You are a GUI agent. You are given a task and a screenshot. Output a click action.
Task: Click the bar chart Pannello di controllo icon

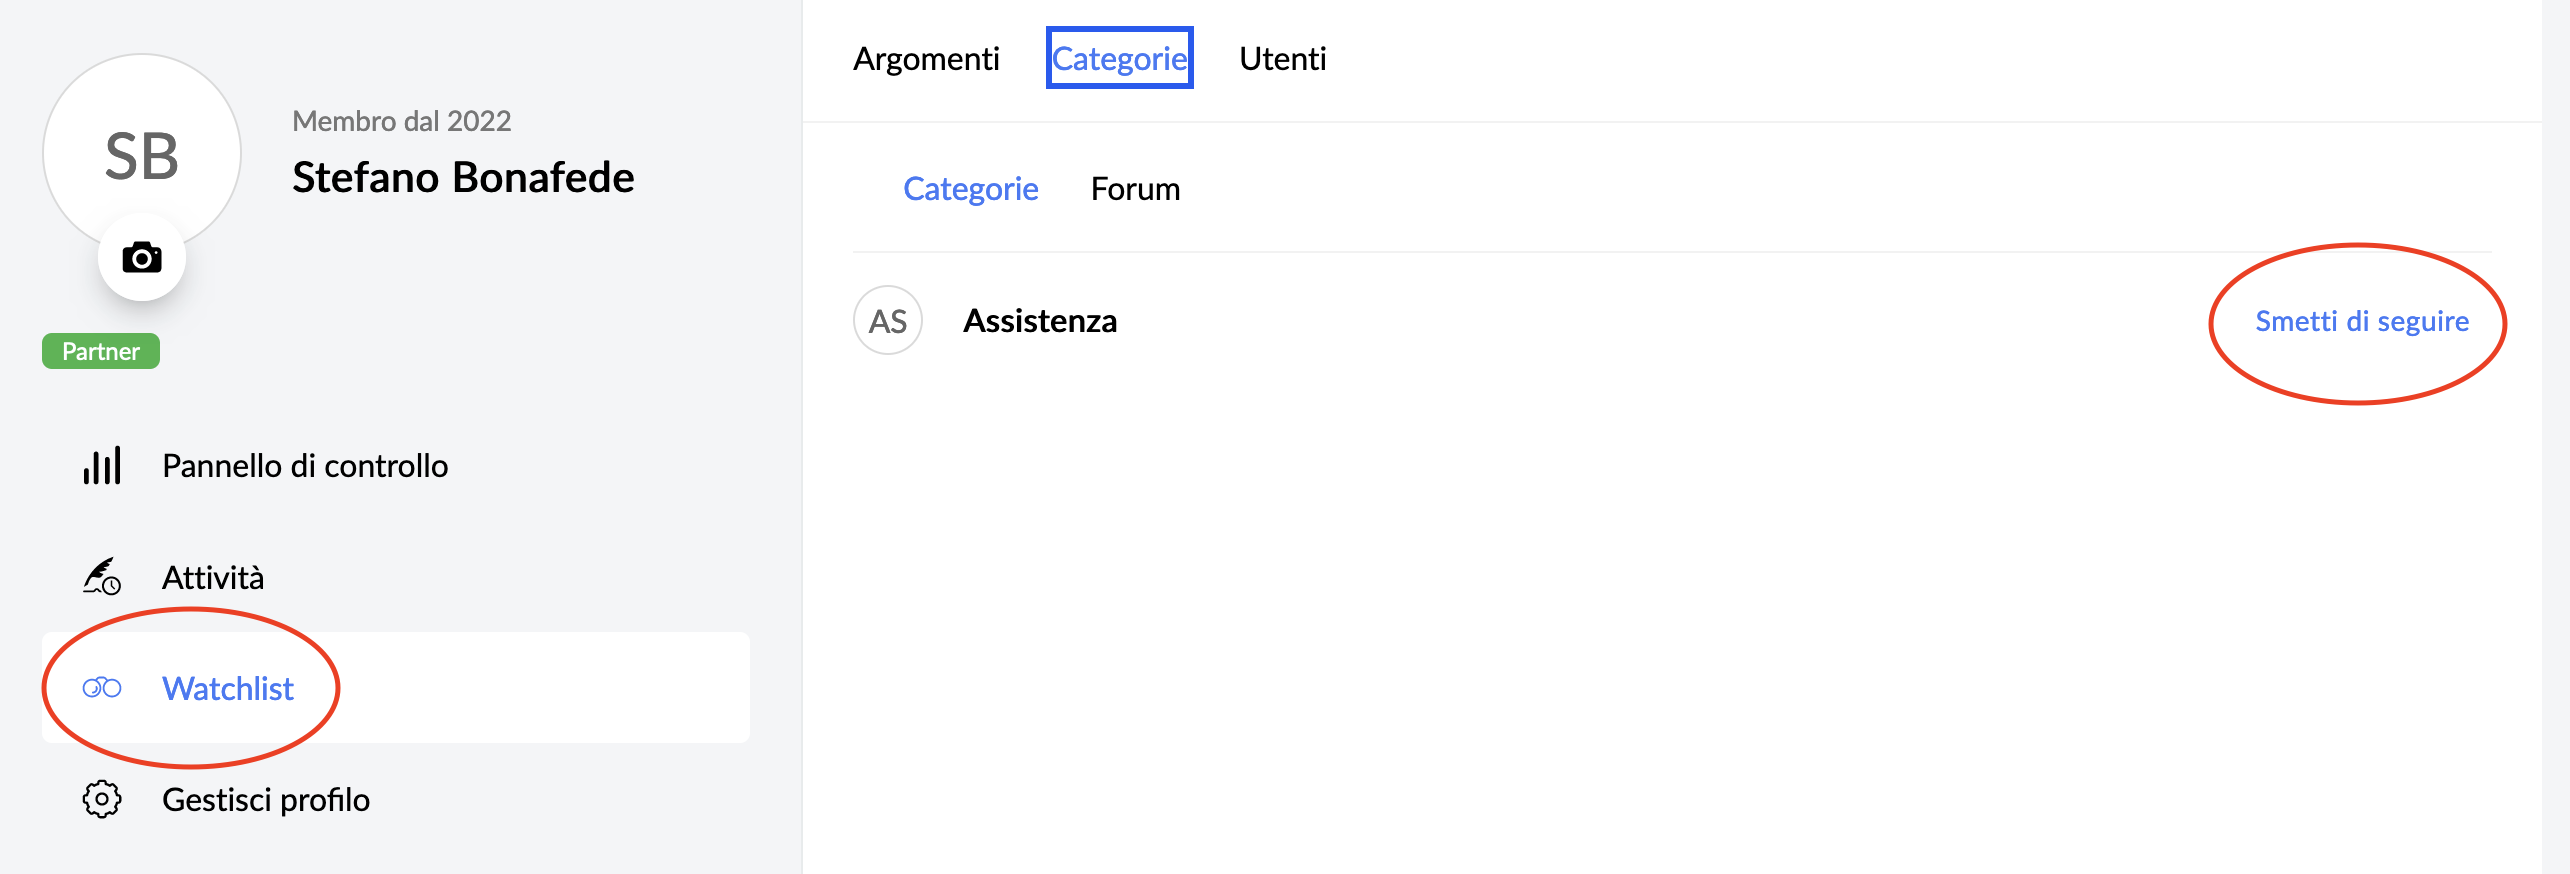pos(102,466)
